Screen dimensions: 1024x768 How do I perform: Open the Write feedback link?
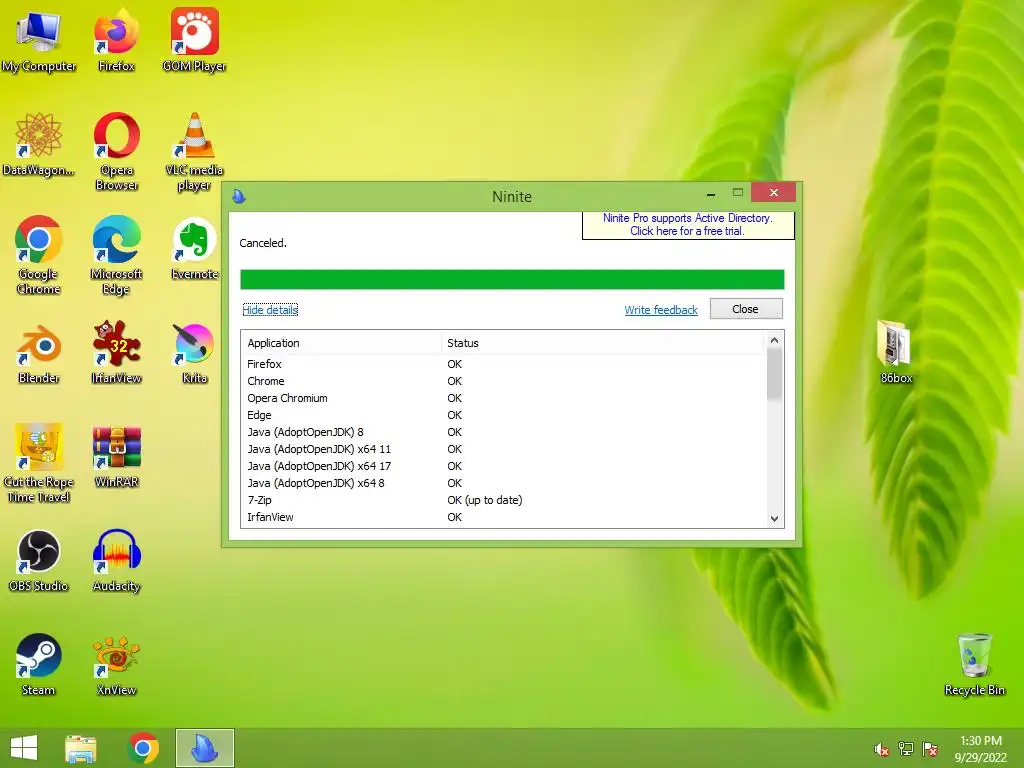coord(661,310)
